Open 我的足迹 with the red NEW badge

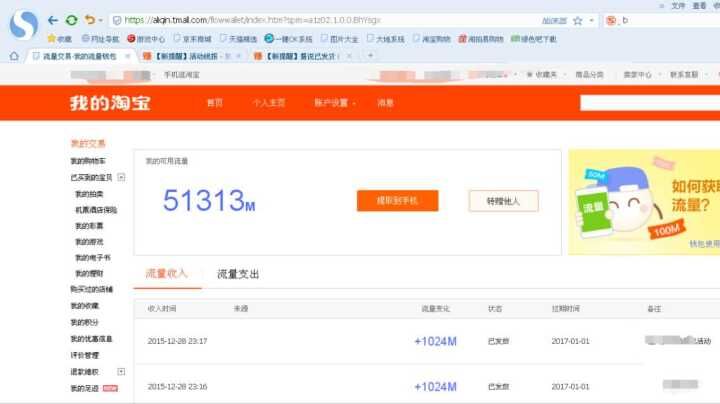pos(94,388)
